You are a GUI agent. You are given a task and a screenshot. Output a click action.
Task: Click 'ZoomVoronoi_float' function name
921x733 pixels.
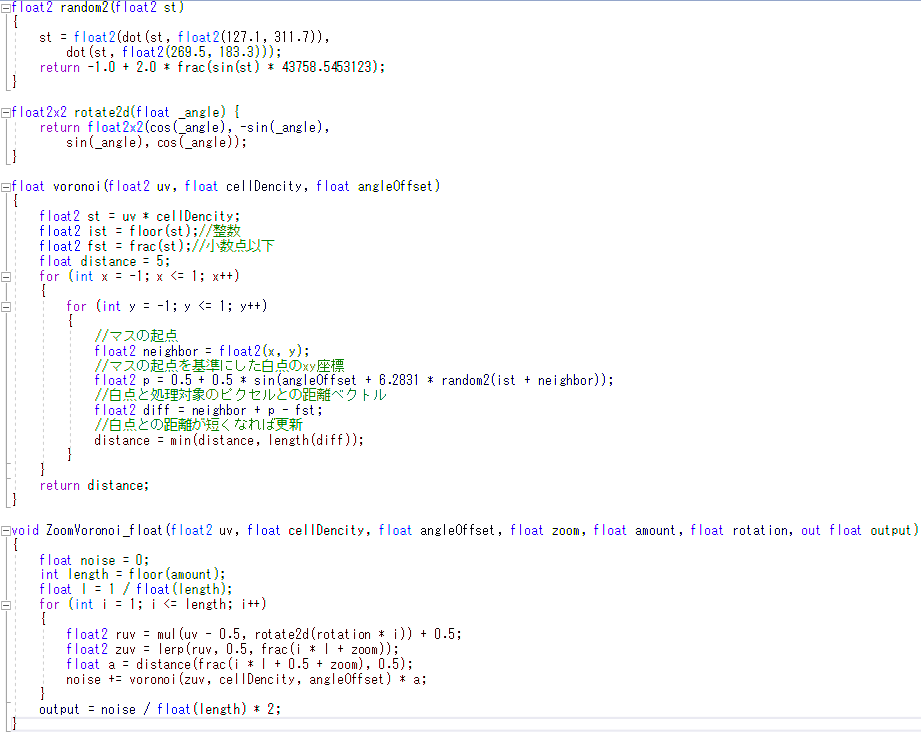(x=104, y=530)
